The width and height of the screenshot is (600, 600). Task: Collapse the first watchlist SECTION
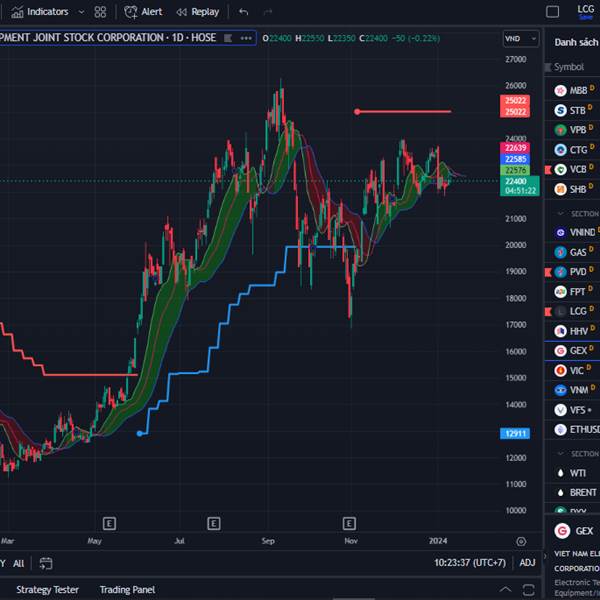[x=561, y=214]
